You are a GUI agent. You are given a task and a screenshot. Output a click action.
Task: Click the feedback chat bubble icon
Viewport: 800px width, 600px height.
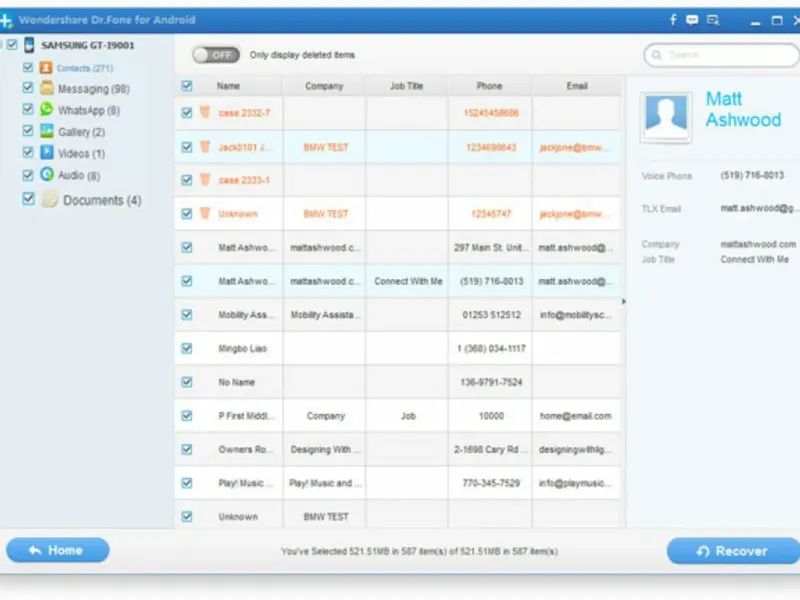[692, 20]
